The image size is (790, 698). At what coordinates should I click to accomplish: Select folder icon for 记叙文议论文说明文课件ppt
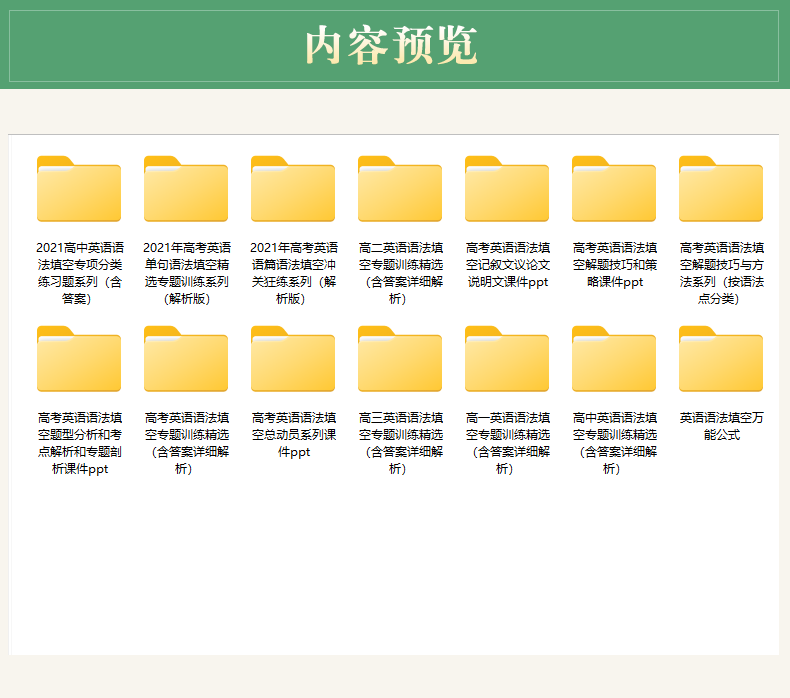point(507,188)
